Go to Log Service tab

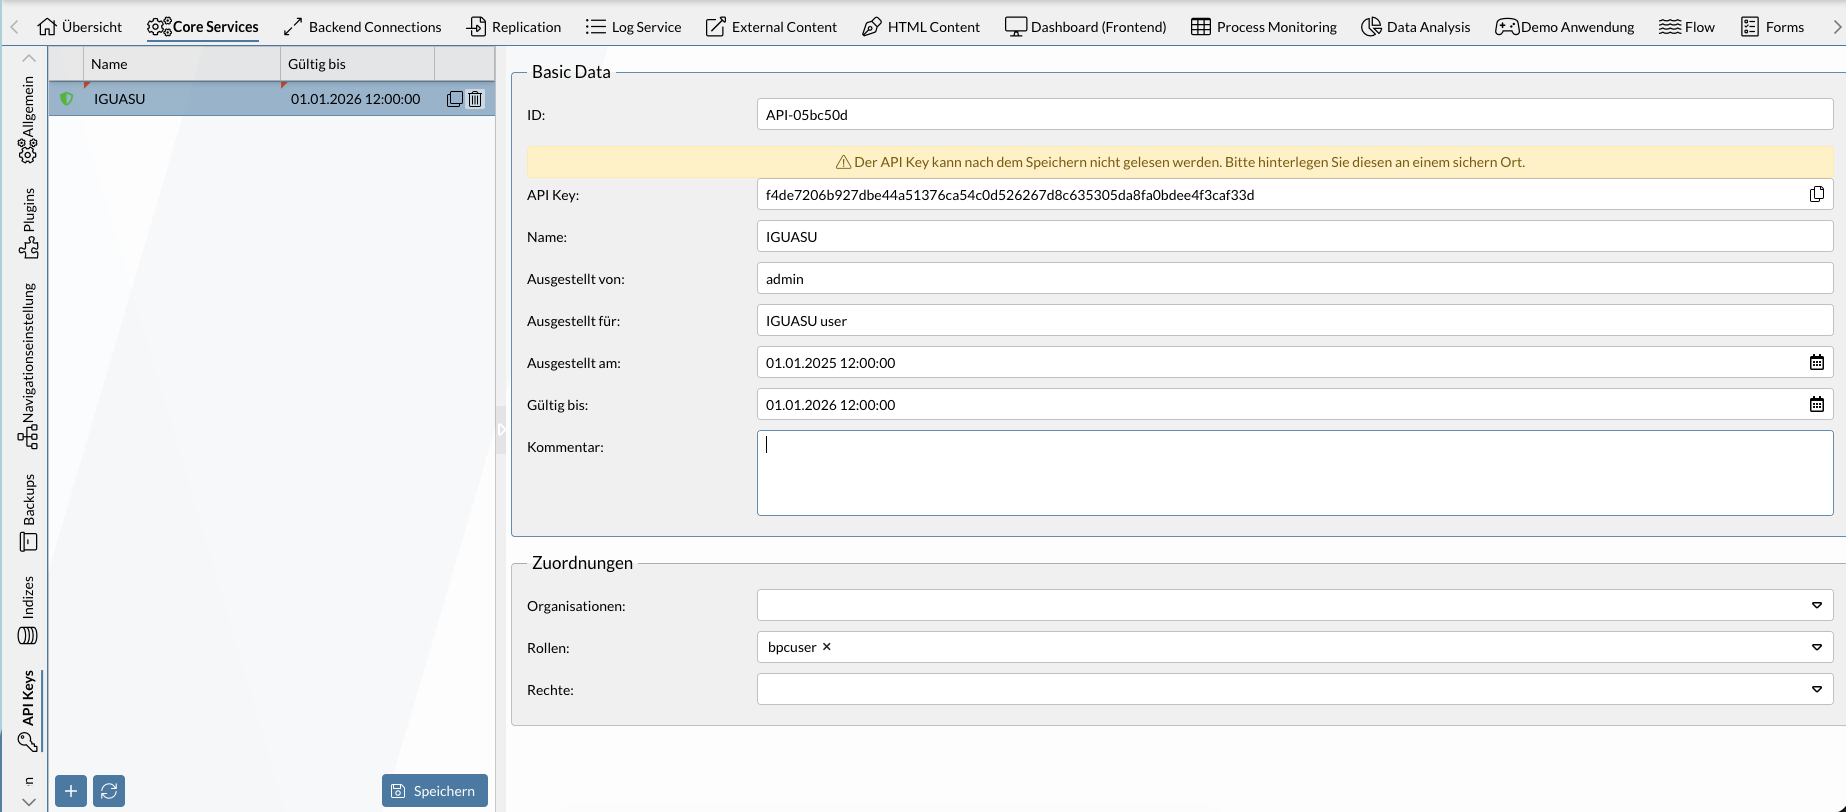click(634, 27)
